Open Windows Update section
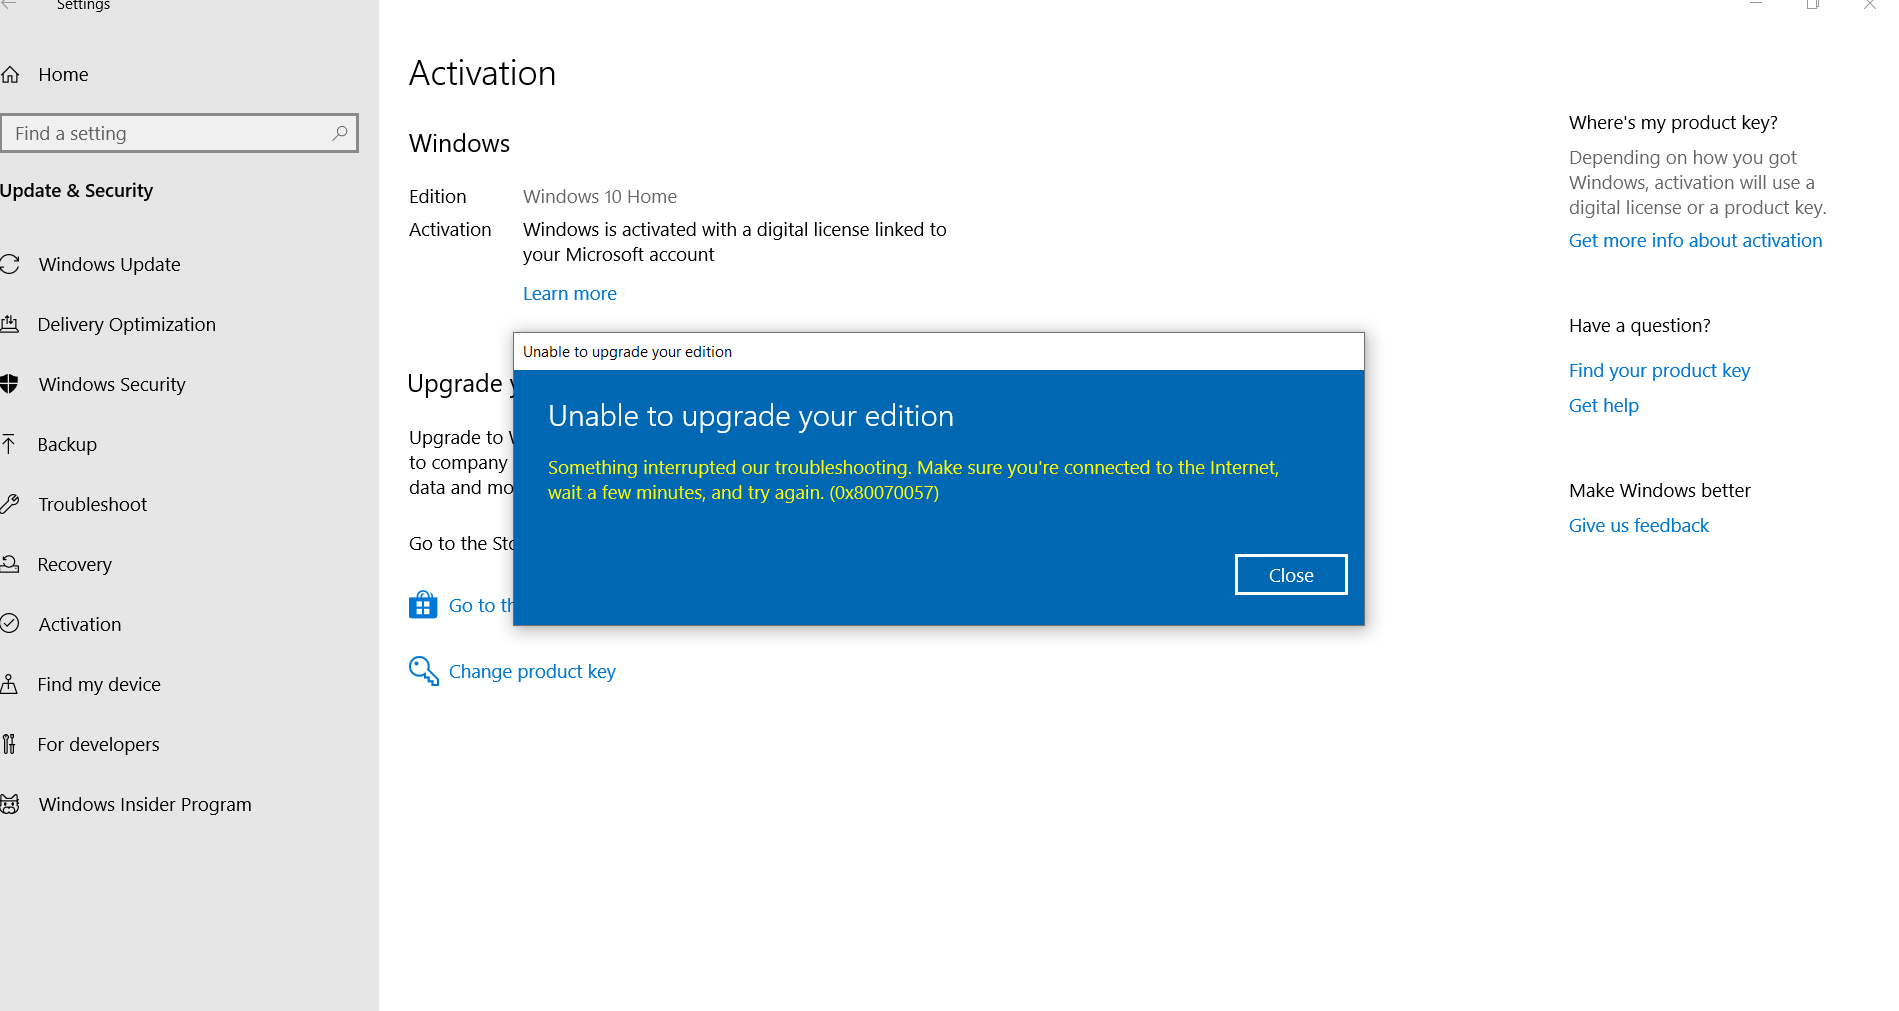 click(110, 265)
